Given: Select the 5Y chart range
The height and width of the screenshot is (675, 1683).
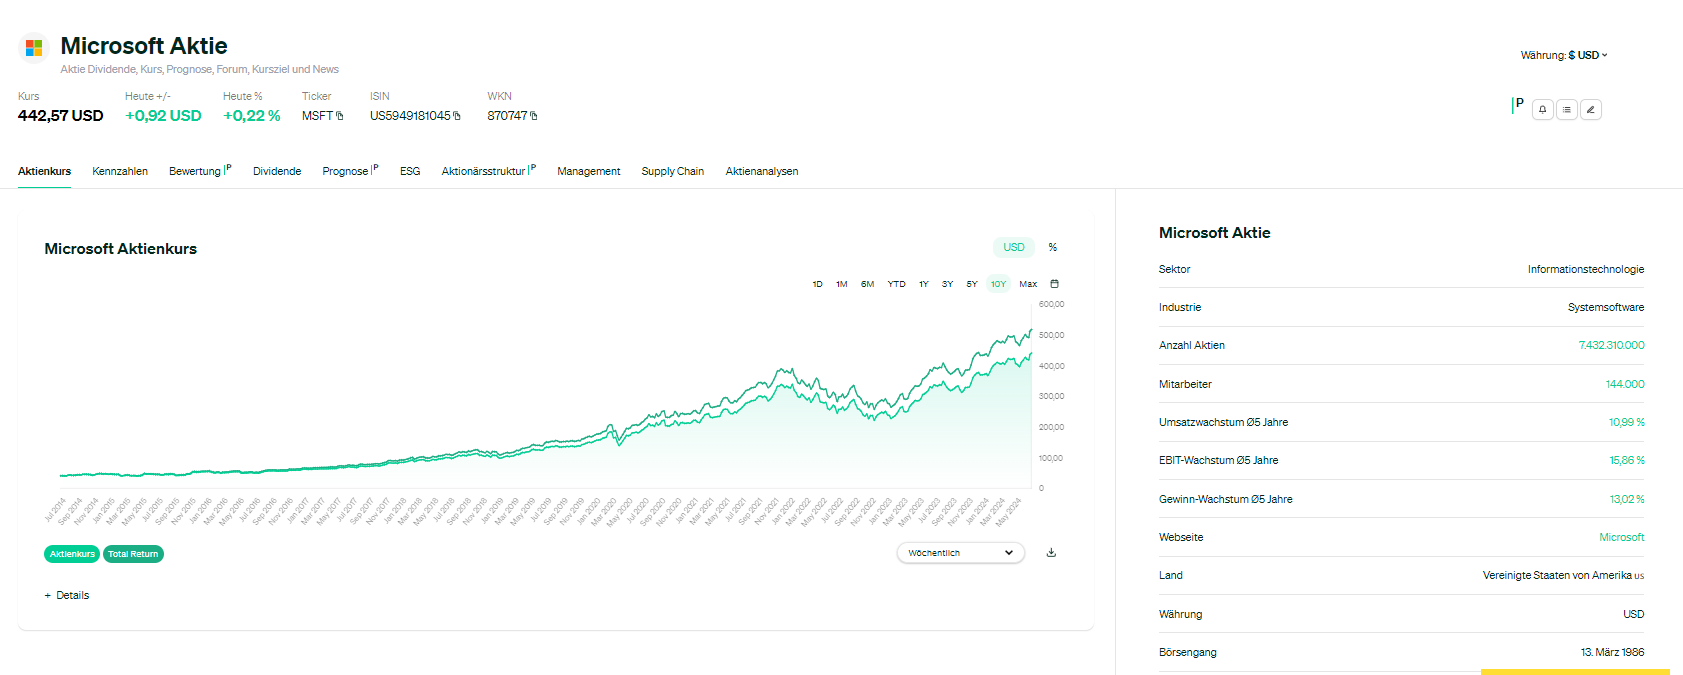Looking at the screenshot, I should (x=972, y=284).
